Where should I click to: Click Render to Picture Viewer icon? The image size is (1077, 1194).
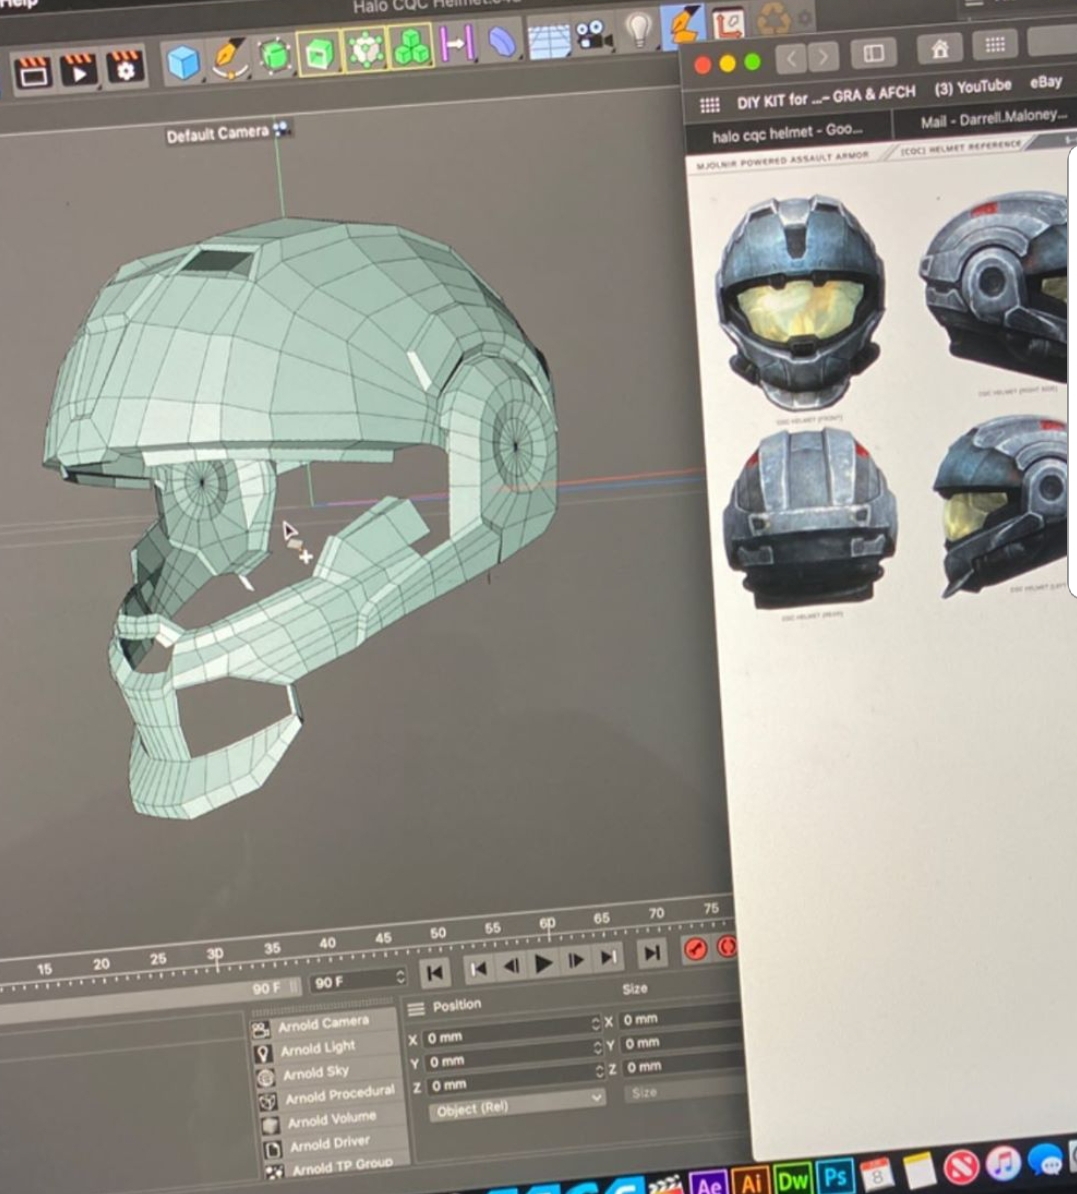coord(78,69)
